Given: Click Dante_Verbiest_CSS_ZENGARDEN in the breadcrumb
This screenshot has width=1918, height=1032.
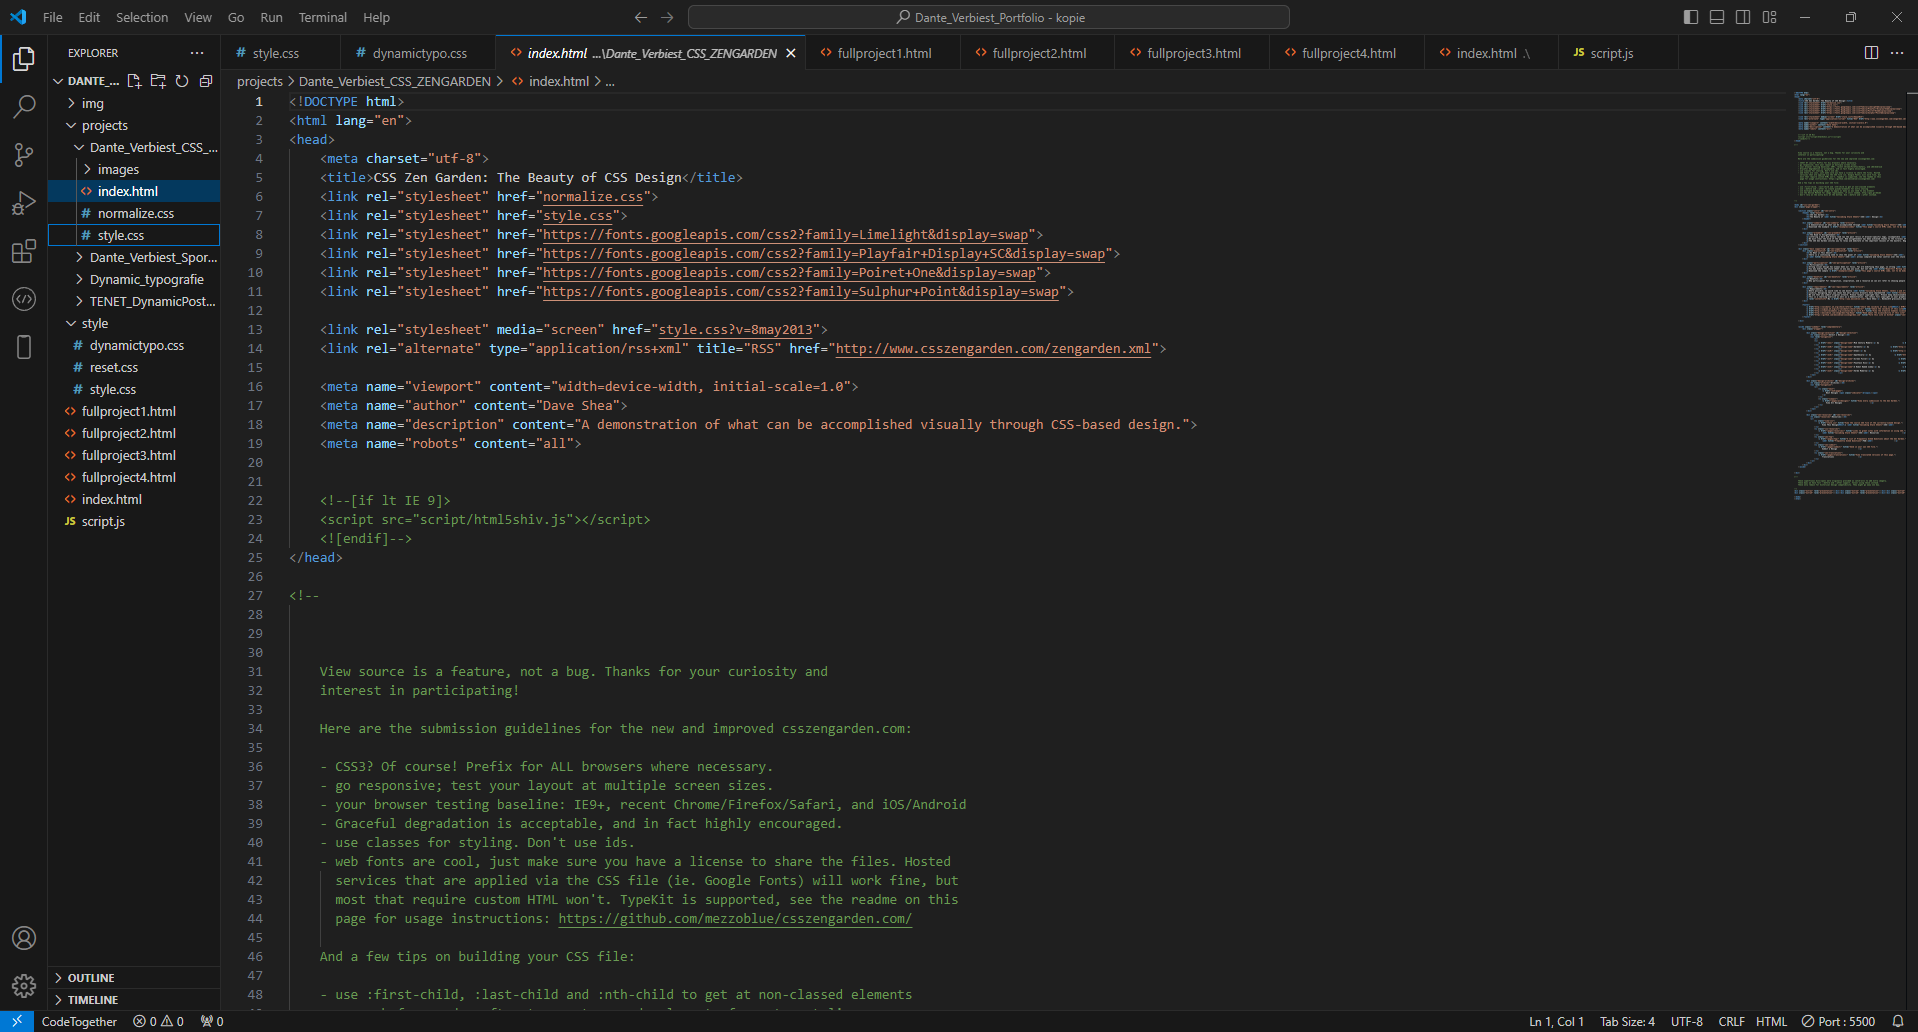Looking at the screenshot, I should [395, 81].
